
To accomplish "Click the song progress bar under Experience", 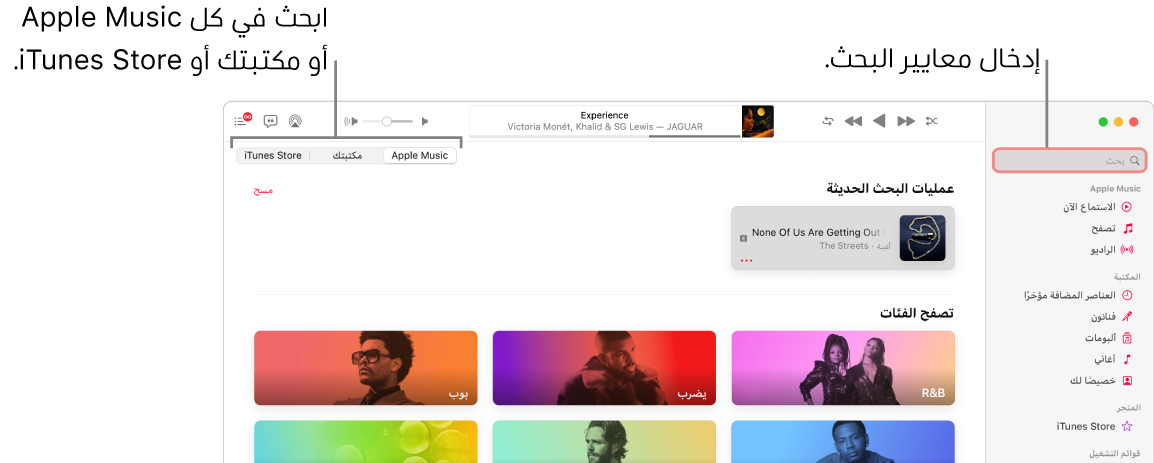I will 603,135.
